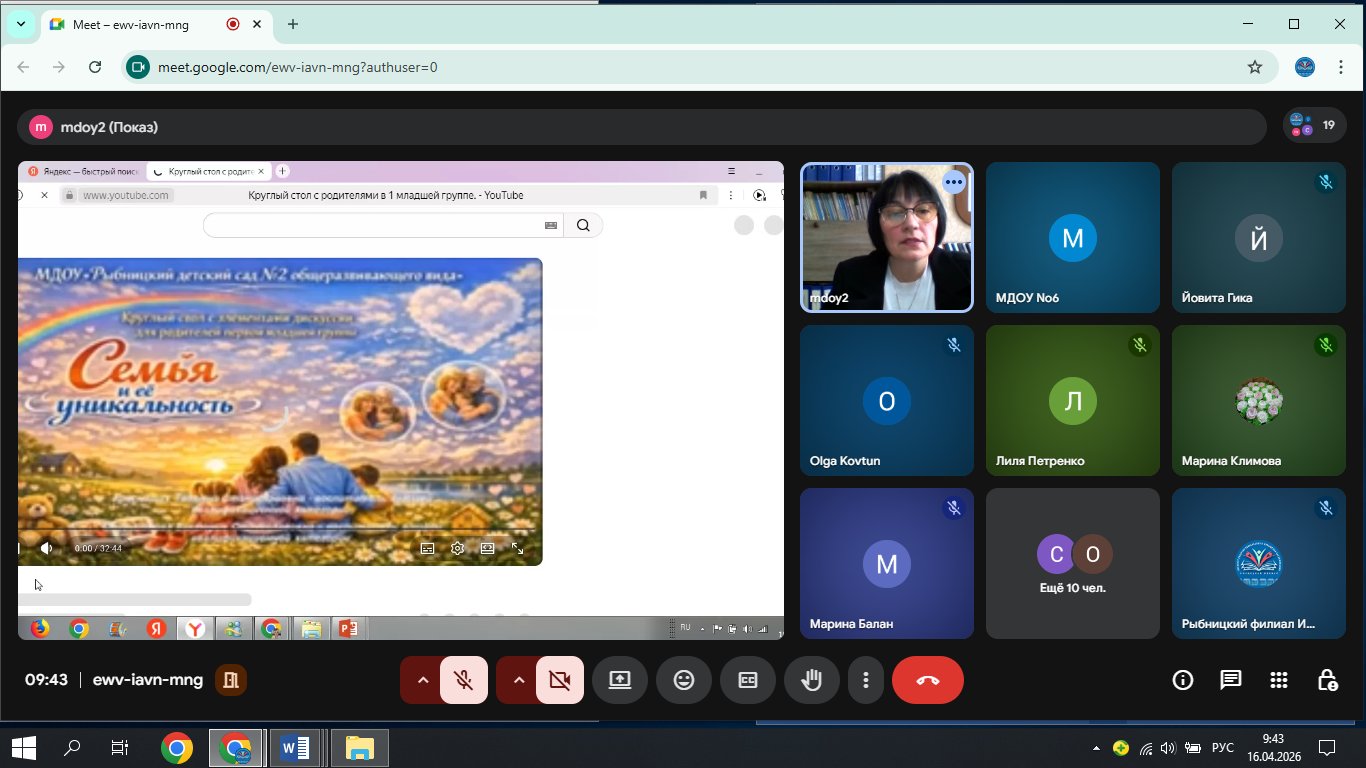Raise hand in the meeting
1366x768 pixels.
click(811, 680)
